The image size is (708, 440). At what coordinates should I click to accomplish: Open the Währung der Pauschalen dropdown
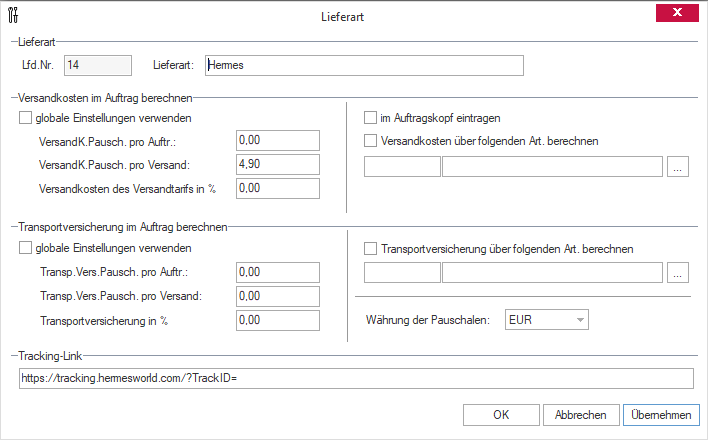point(546,320)
